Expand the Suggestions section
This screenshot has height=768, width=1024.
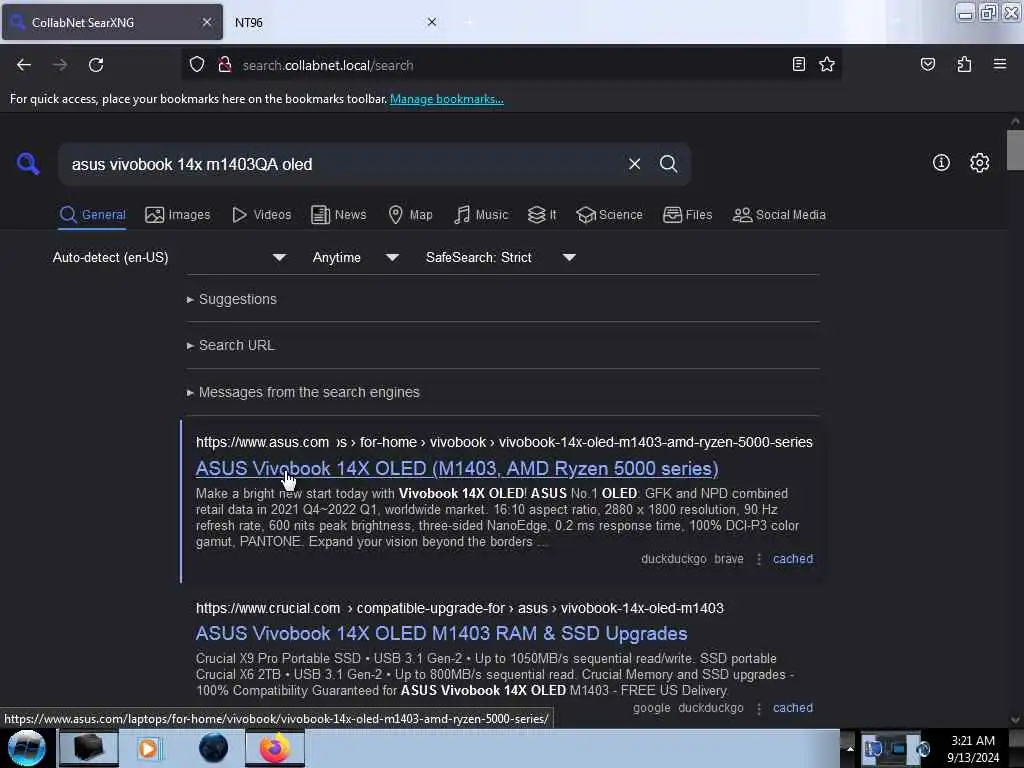click(x=232, y=299)
